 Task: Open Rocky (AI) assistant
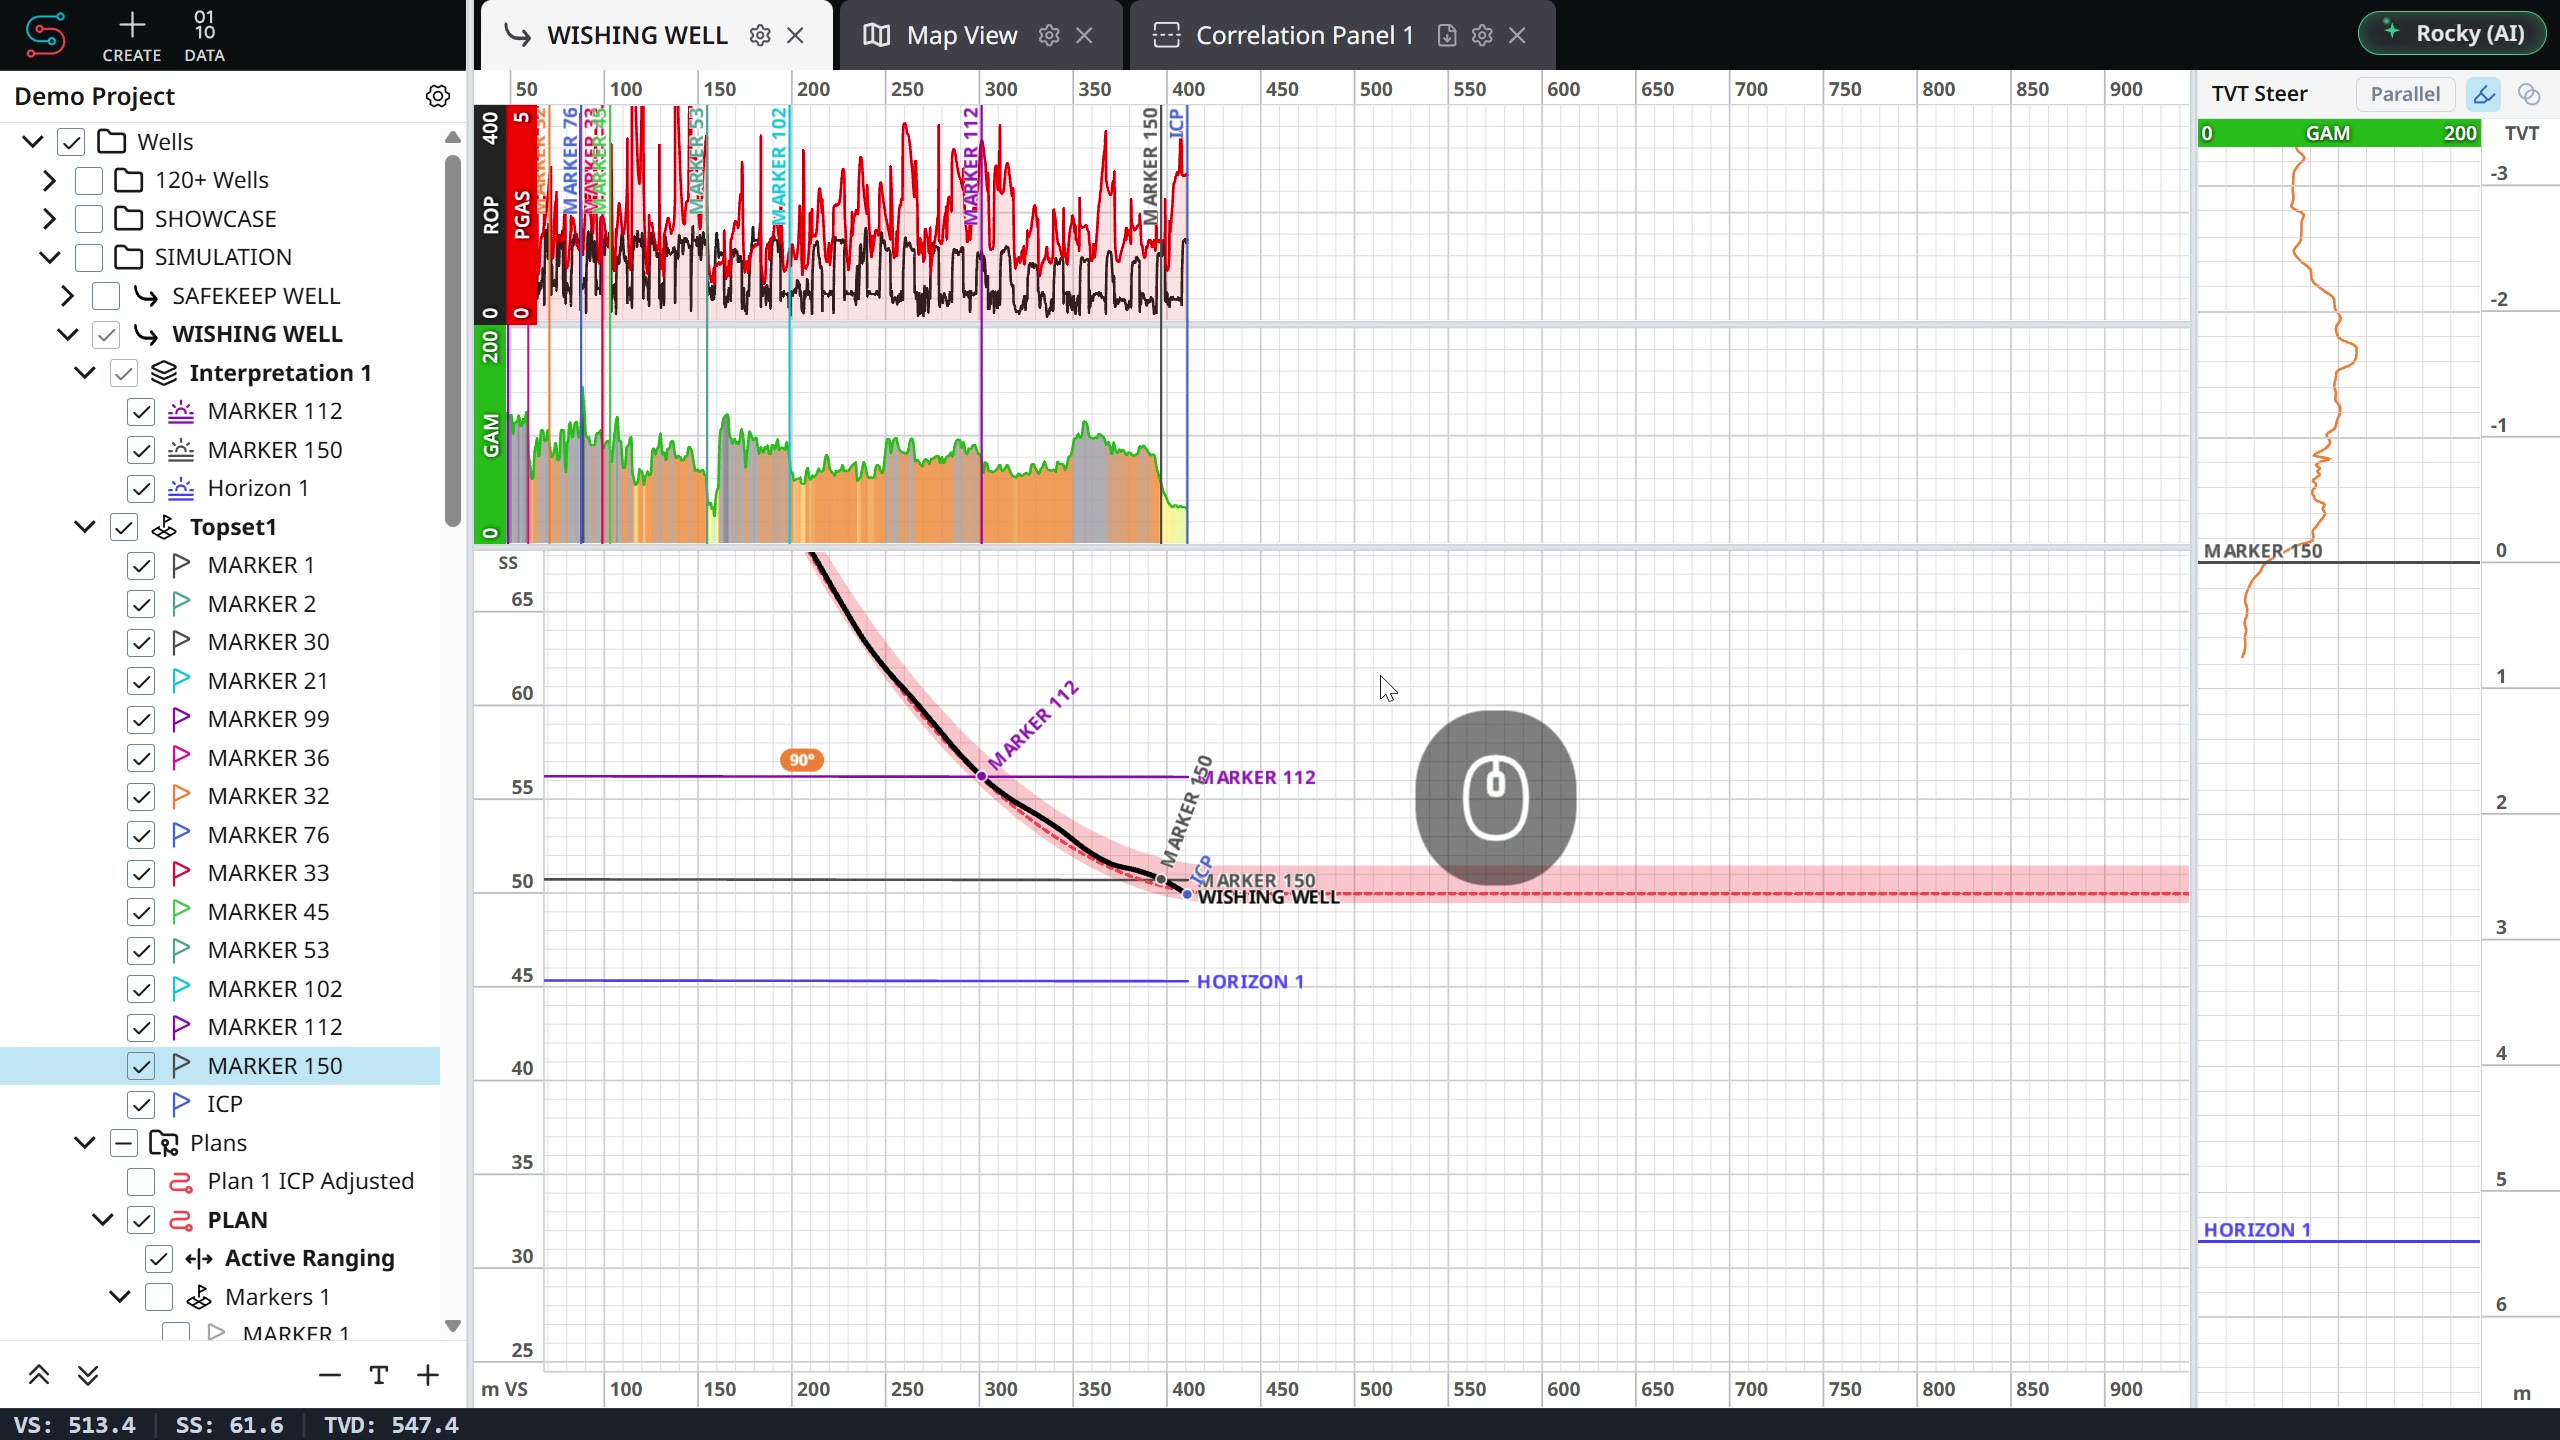click(2453, 34)
